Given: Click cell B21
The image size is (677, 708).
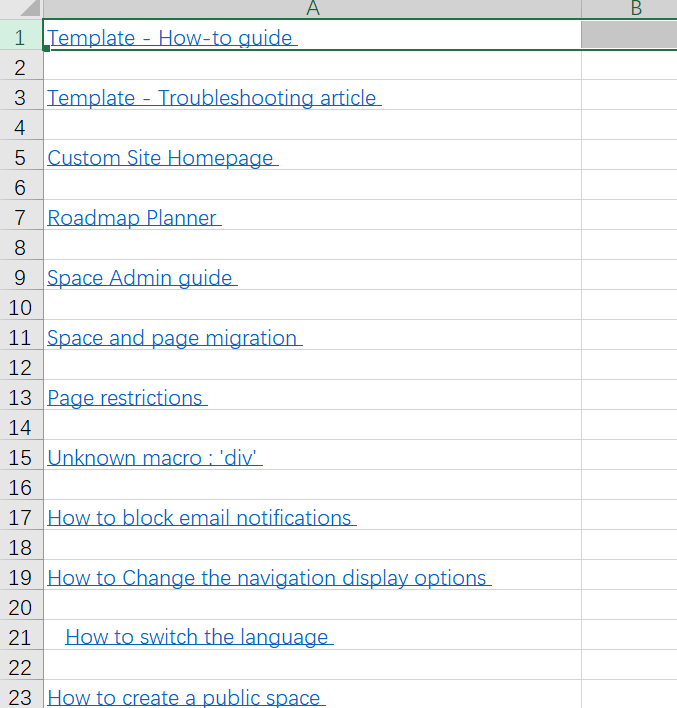Looking at the screenshot, I should [629, 634].
